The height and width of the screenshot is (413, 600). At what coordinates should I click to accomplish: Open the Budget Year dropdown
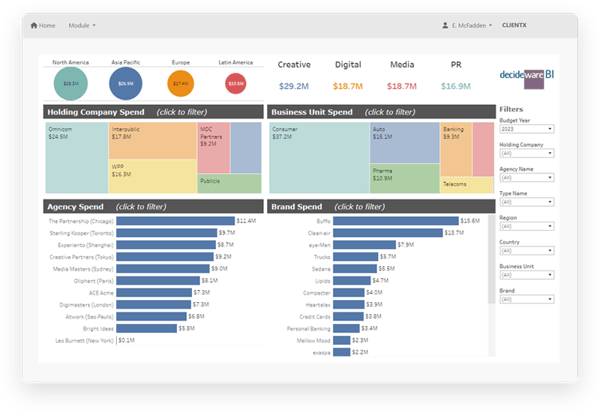click(527, 129)
